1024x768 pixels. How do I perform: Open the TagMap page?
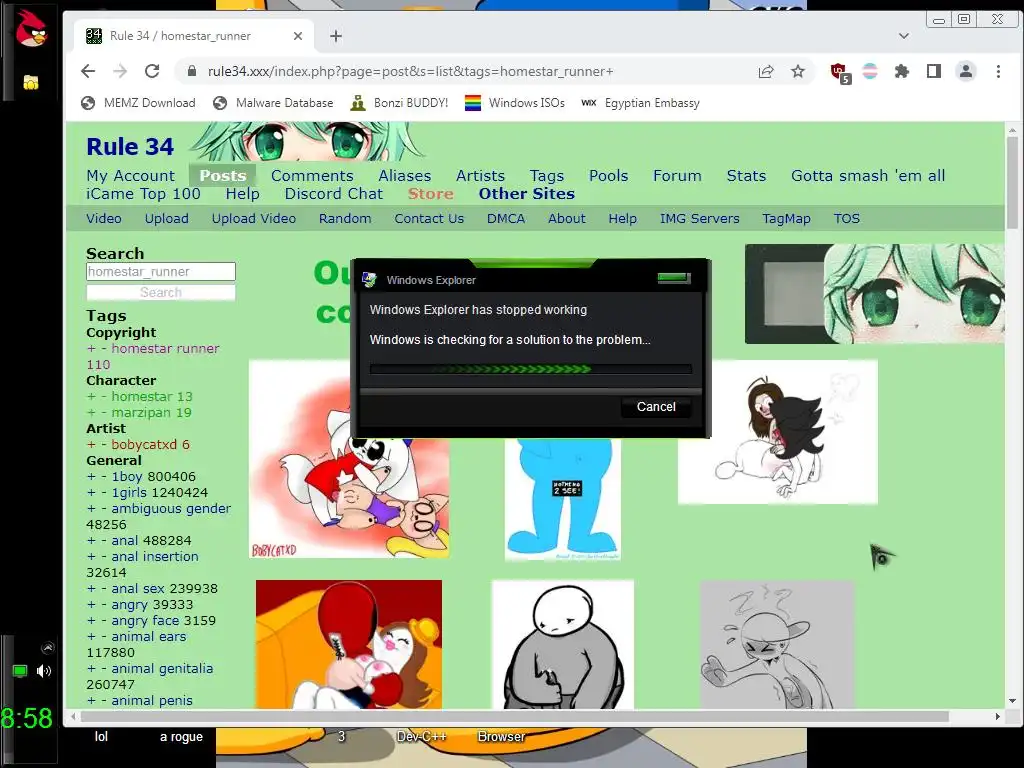tap(786, 219)
